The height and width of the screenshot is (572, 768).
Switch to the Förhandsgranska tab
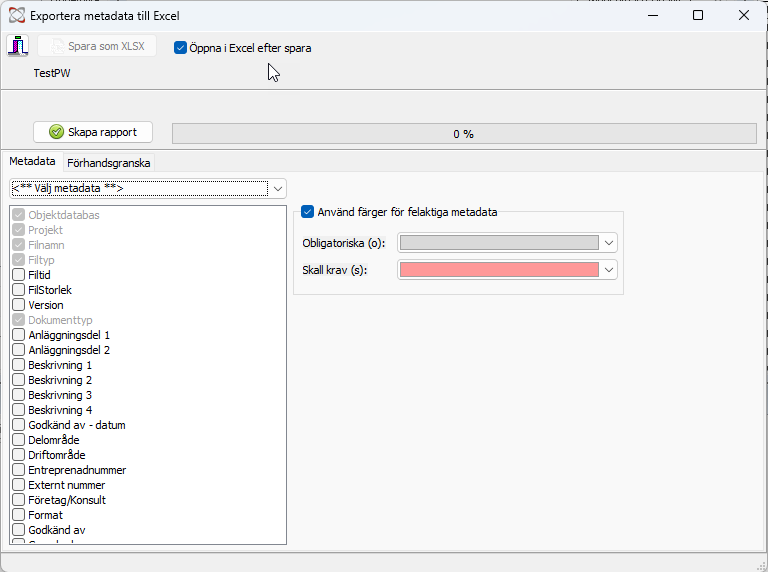(x=109, y=163)
